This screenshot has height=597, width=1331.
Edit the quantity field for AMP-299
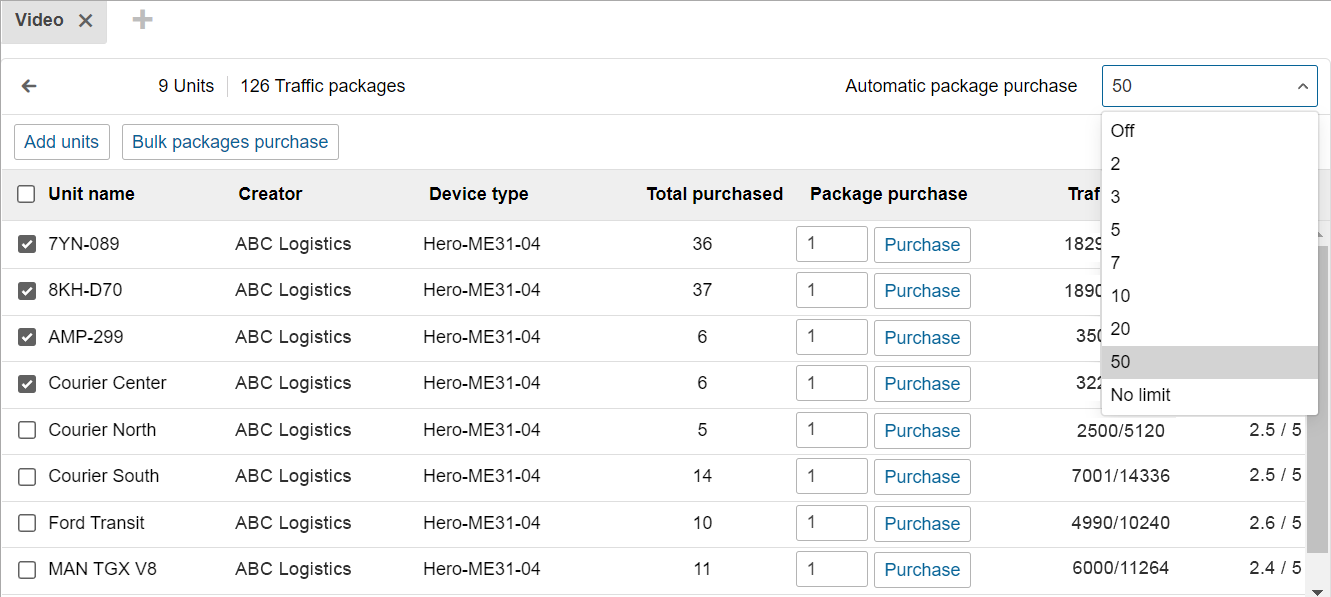pos(831,337)
